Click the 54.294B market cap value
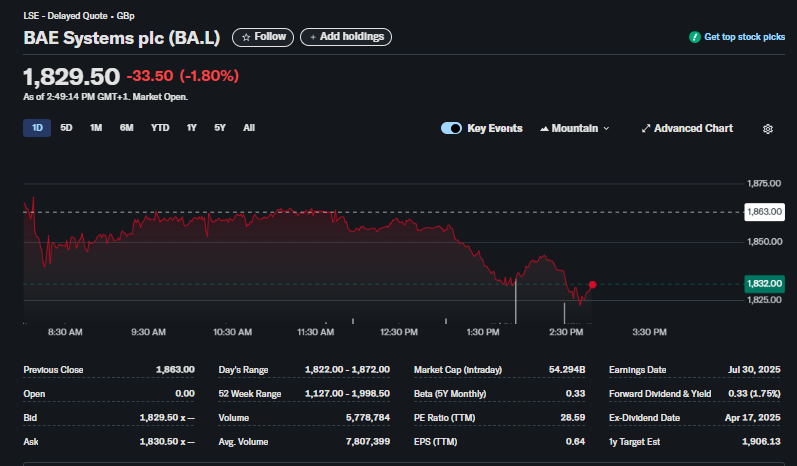 (567, 370)
